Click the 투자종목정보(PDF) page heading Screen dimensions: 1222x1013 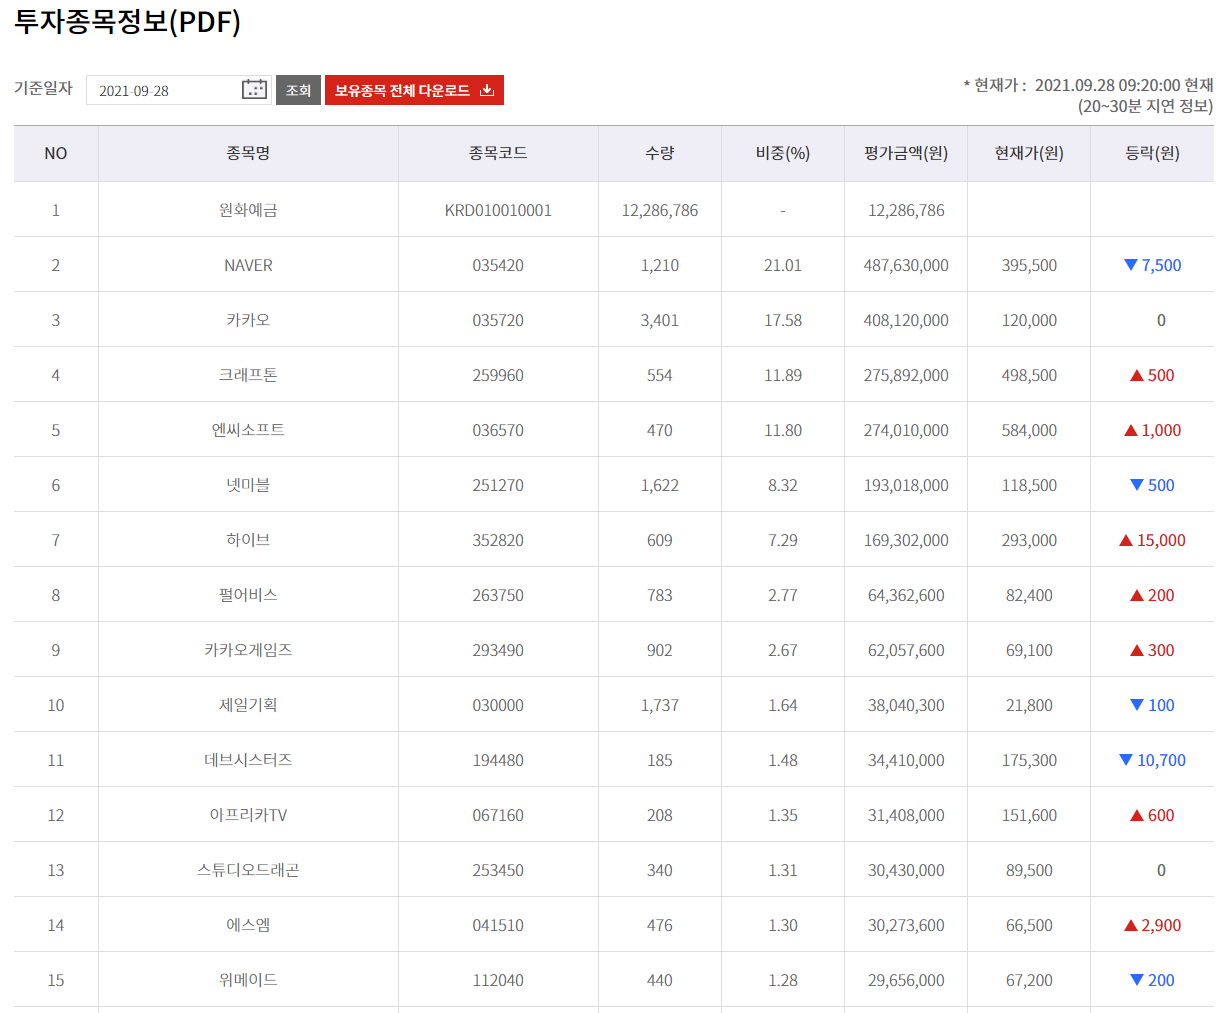127,21
